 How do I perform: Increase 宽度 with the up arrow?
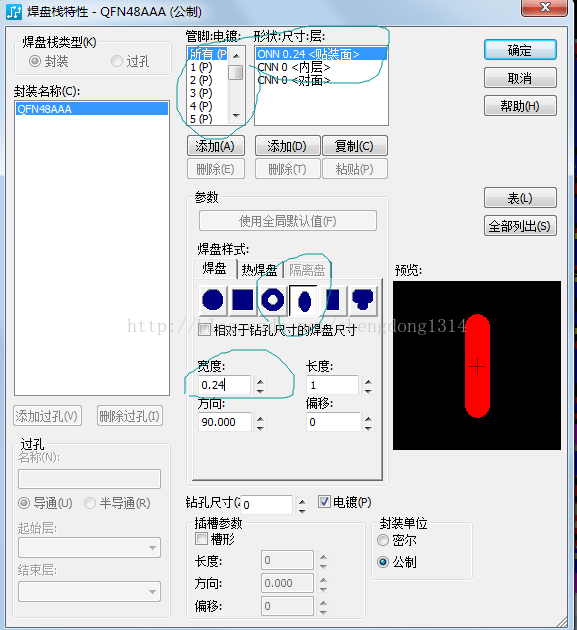(x=260, y=382)
